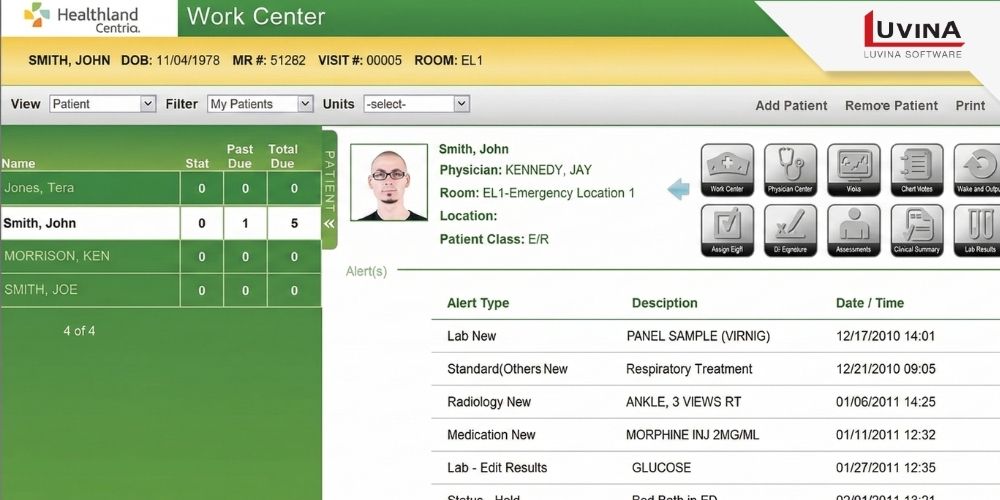Open the Units select dropdown
1000x500 pixels.
point(416,104)
